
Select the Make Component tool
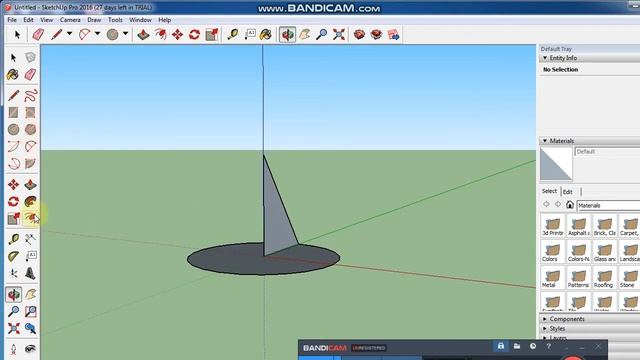pos(30,57)
